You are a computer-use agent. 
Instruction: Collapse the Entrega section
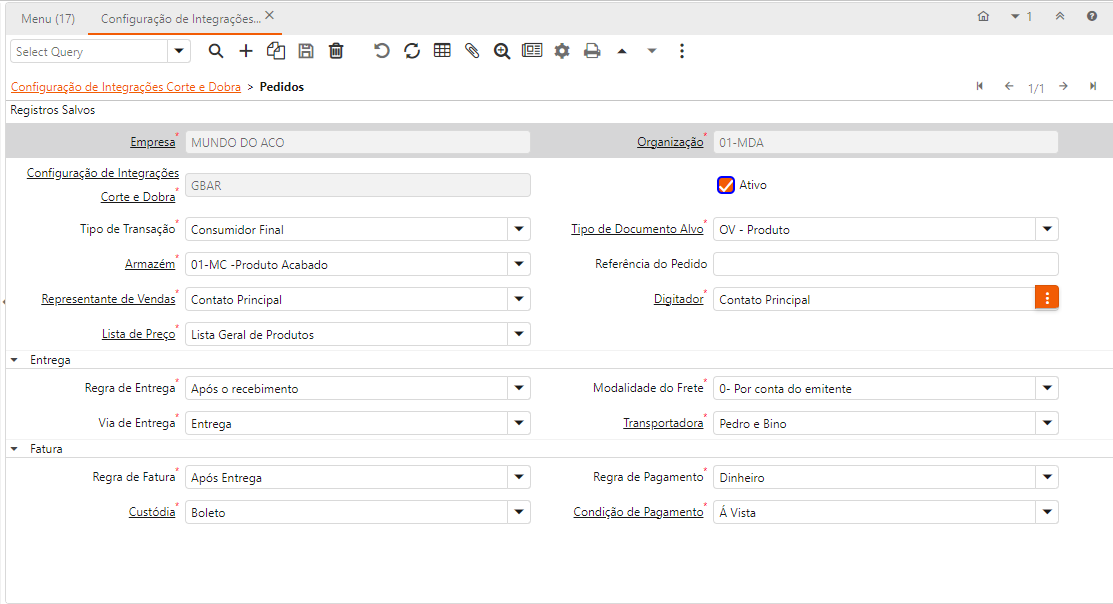pos(15,360)
